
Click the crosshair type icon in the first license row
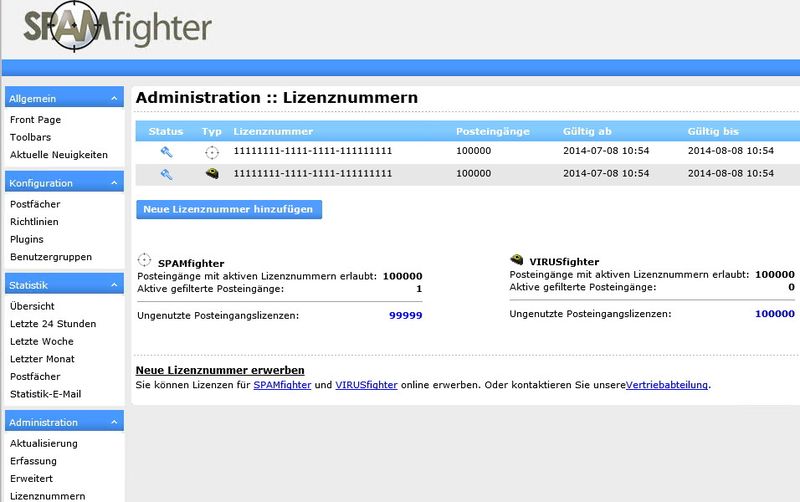click(212, 152)
